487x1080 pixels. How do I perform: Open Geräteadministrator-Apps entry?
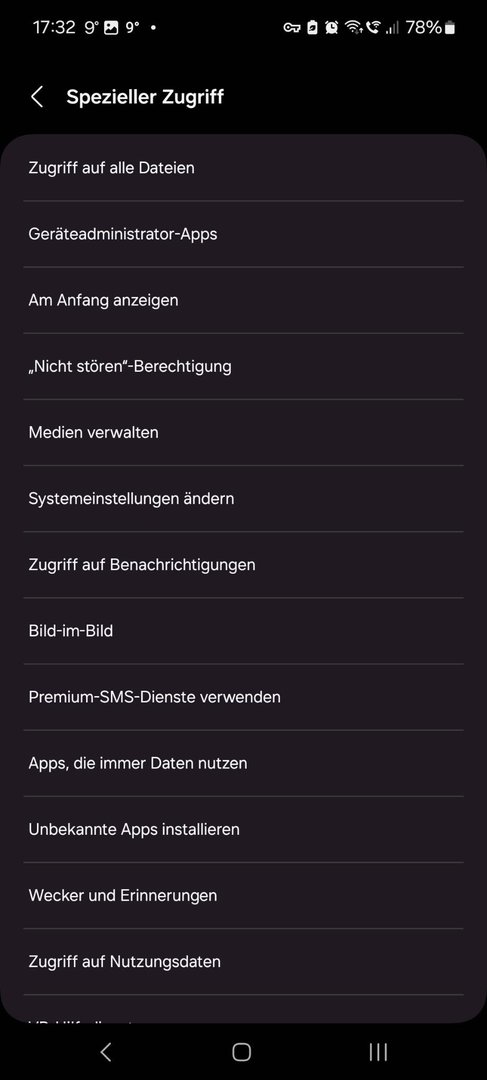coord(243,233)
